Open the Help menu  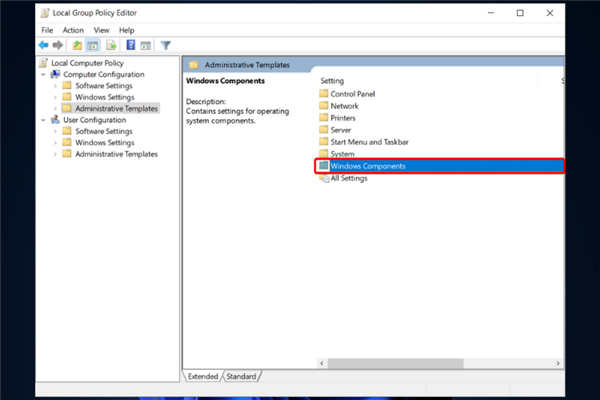click(x=126, y=30)
